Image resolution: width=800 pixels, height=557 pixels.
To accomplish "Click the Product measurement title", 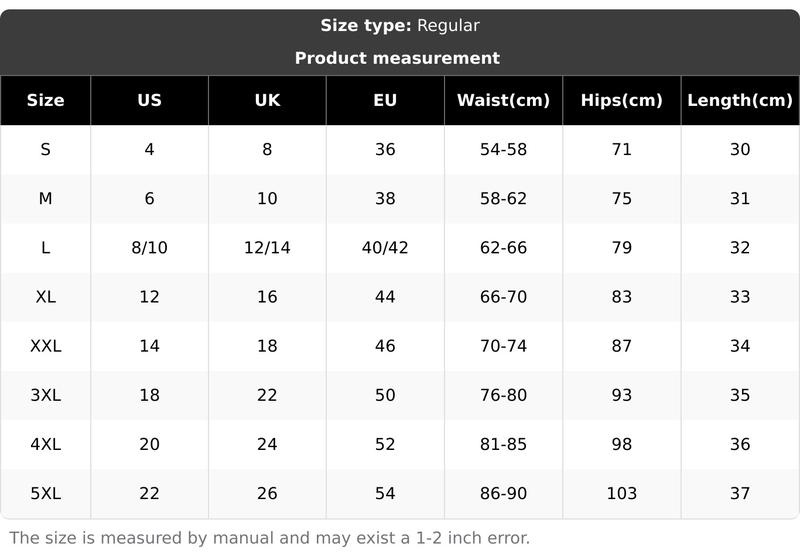I will point(397,58).
